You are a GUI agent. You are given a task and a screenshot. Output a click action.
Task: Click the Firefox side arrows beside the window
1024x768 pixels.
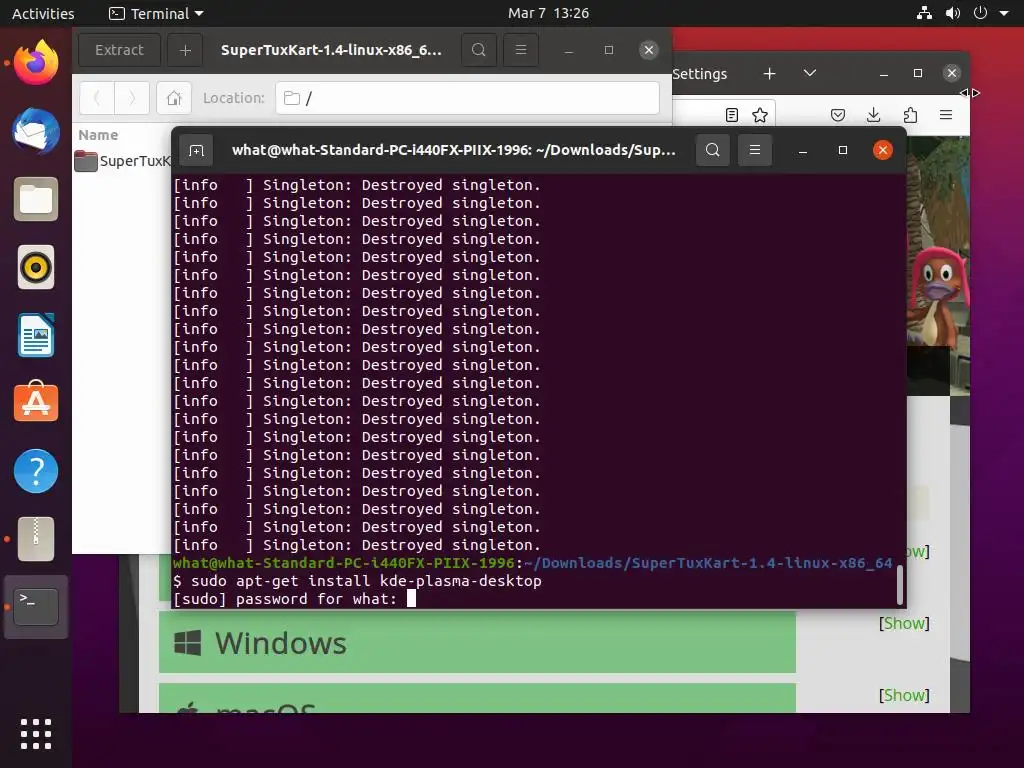[x=970, y=93]
